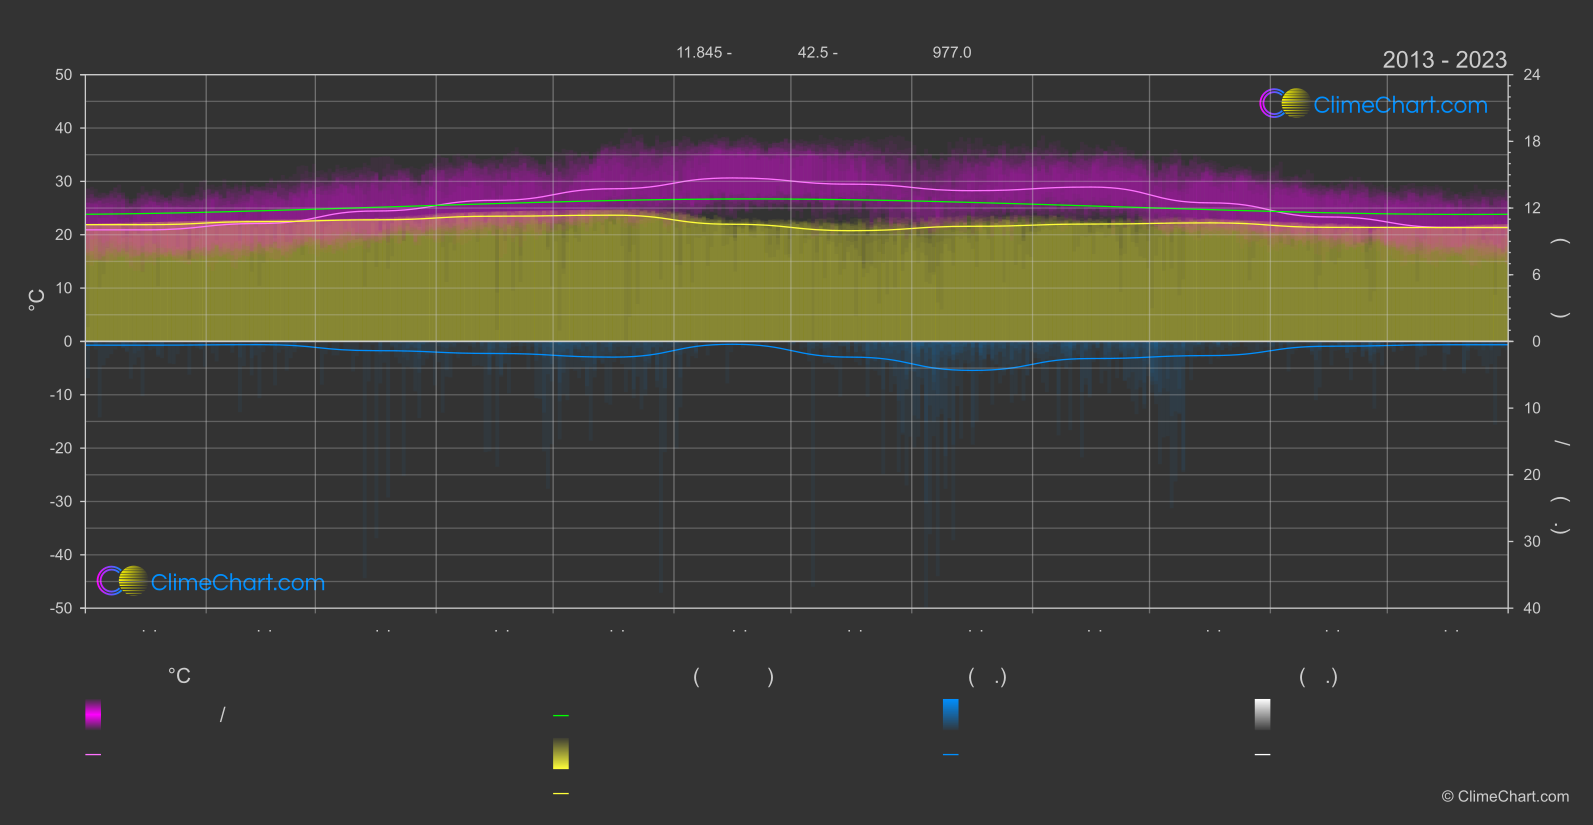Click the 42.5 value in the chart header
The image size is (1593, 825).
(x=812, y=52)
